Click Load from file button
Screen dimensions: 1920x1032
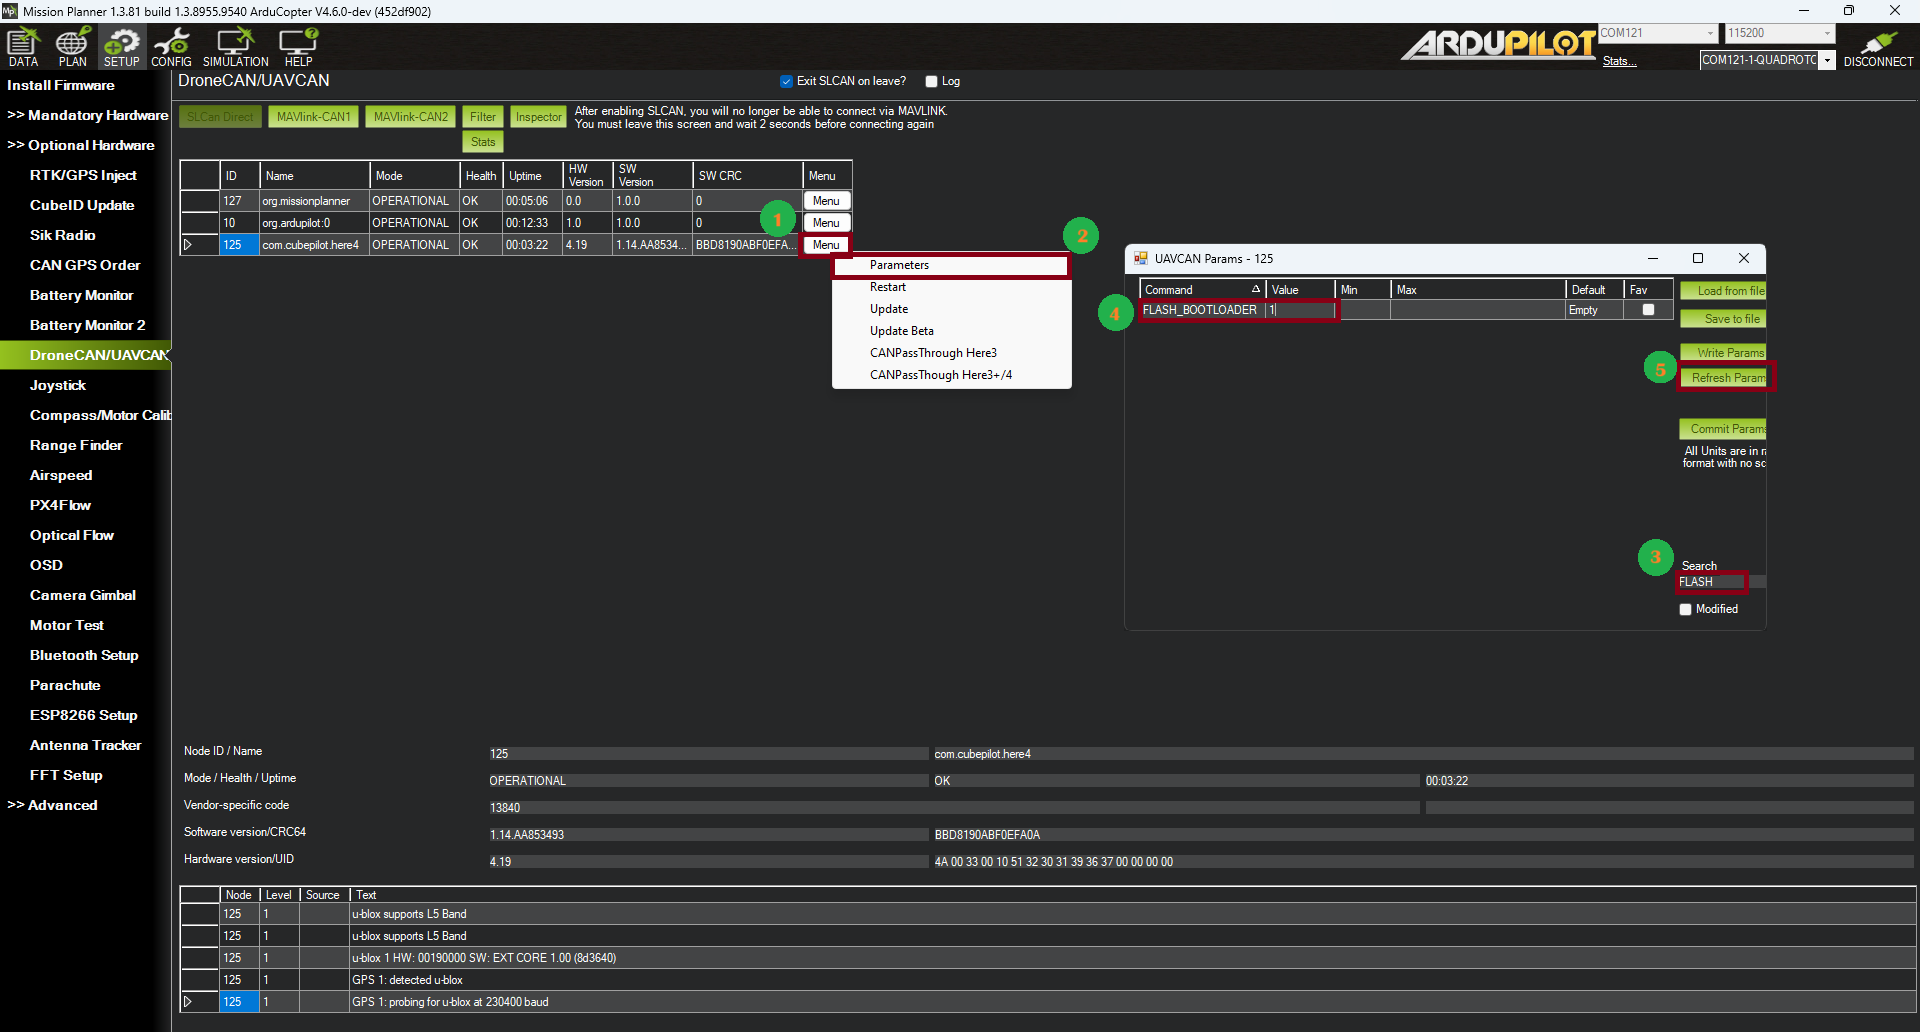1723,291
